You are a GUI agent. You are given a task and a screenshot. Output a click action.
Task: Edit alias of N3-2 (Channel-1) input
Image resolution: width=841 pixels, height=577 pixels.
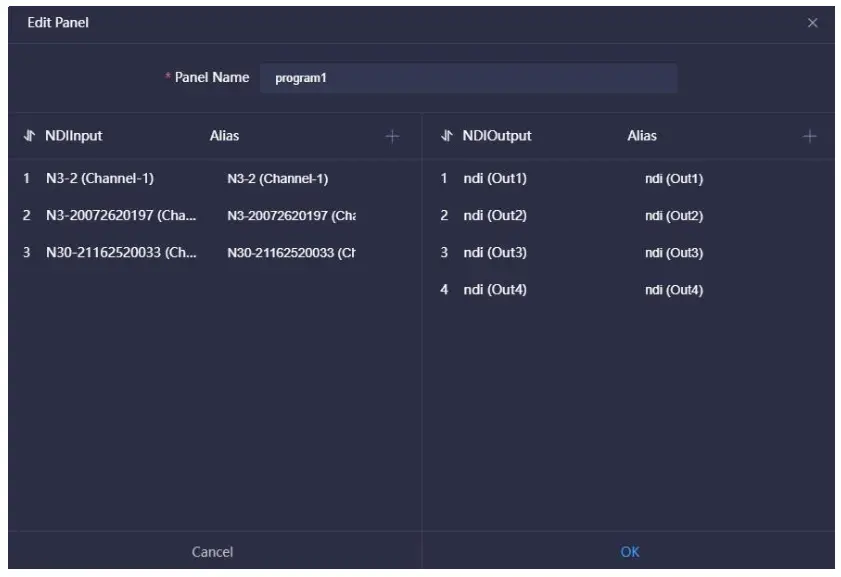coord(278,179)
